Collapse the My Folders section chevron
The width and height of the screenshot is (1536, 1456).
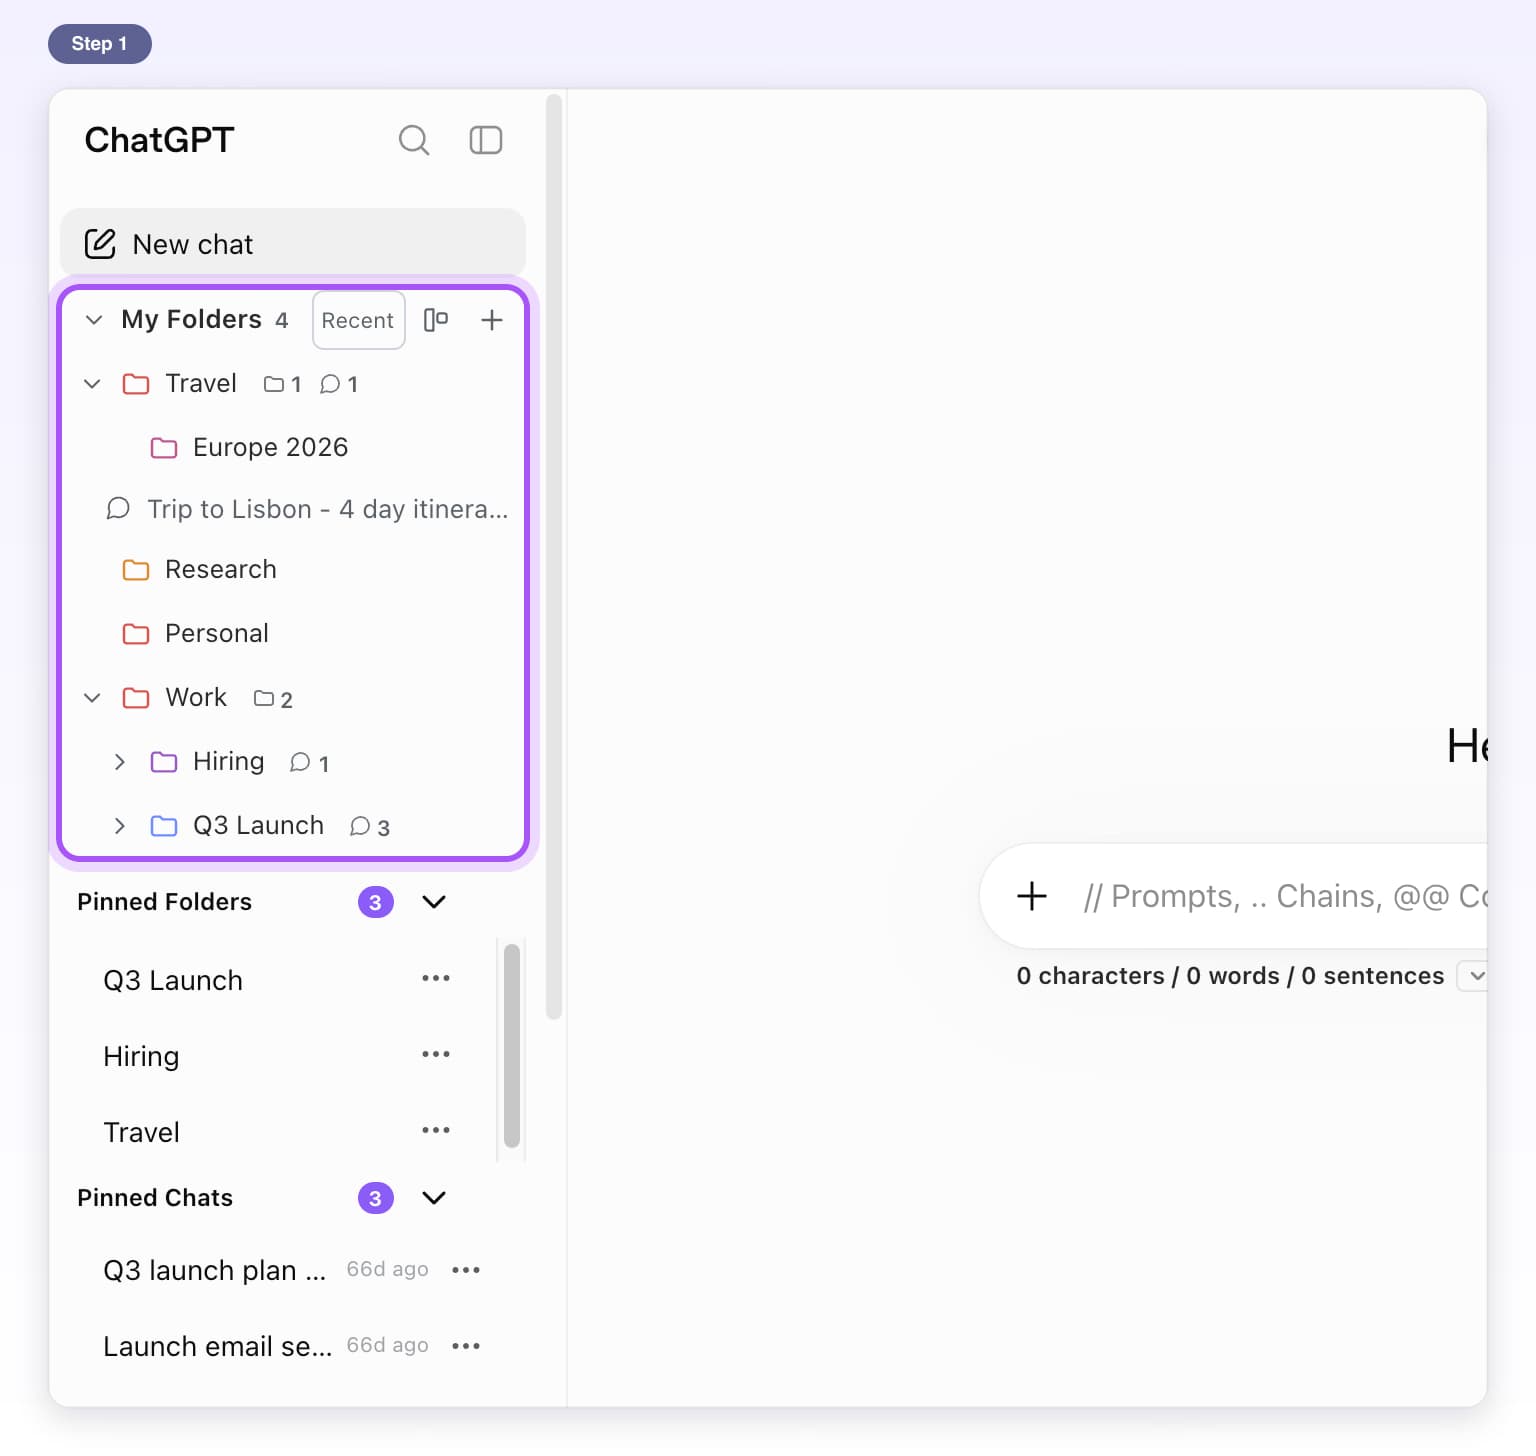pyautogui.click(x=94, y=320)
